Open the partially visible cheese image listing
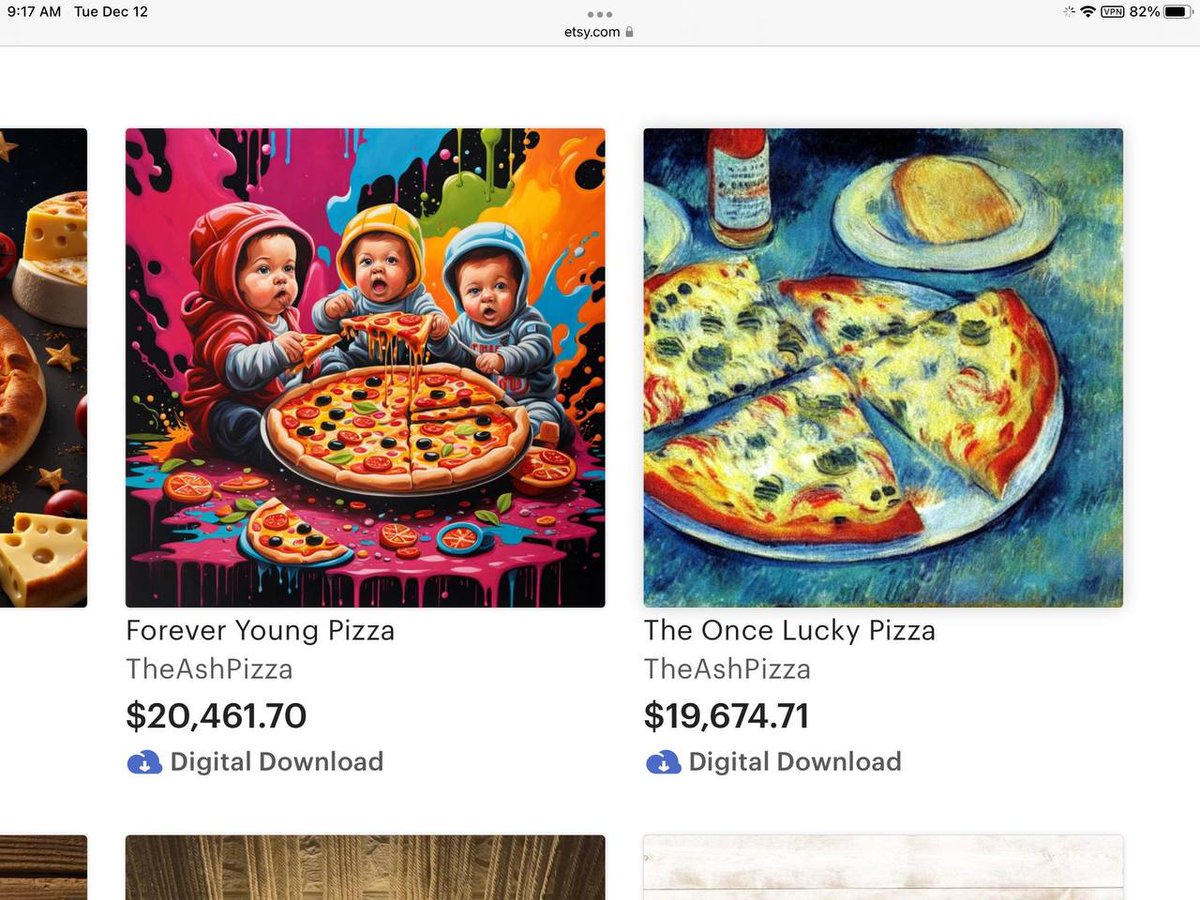This screenshot has height=900, width=1200. click(x=43, y=367)
